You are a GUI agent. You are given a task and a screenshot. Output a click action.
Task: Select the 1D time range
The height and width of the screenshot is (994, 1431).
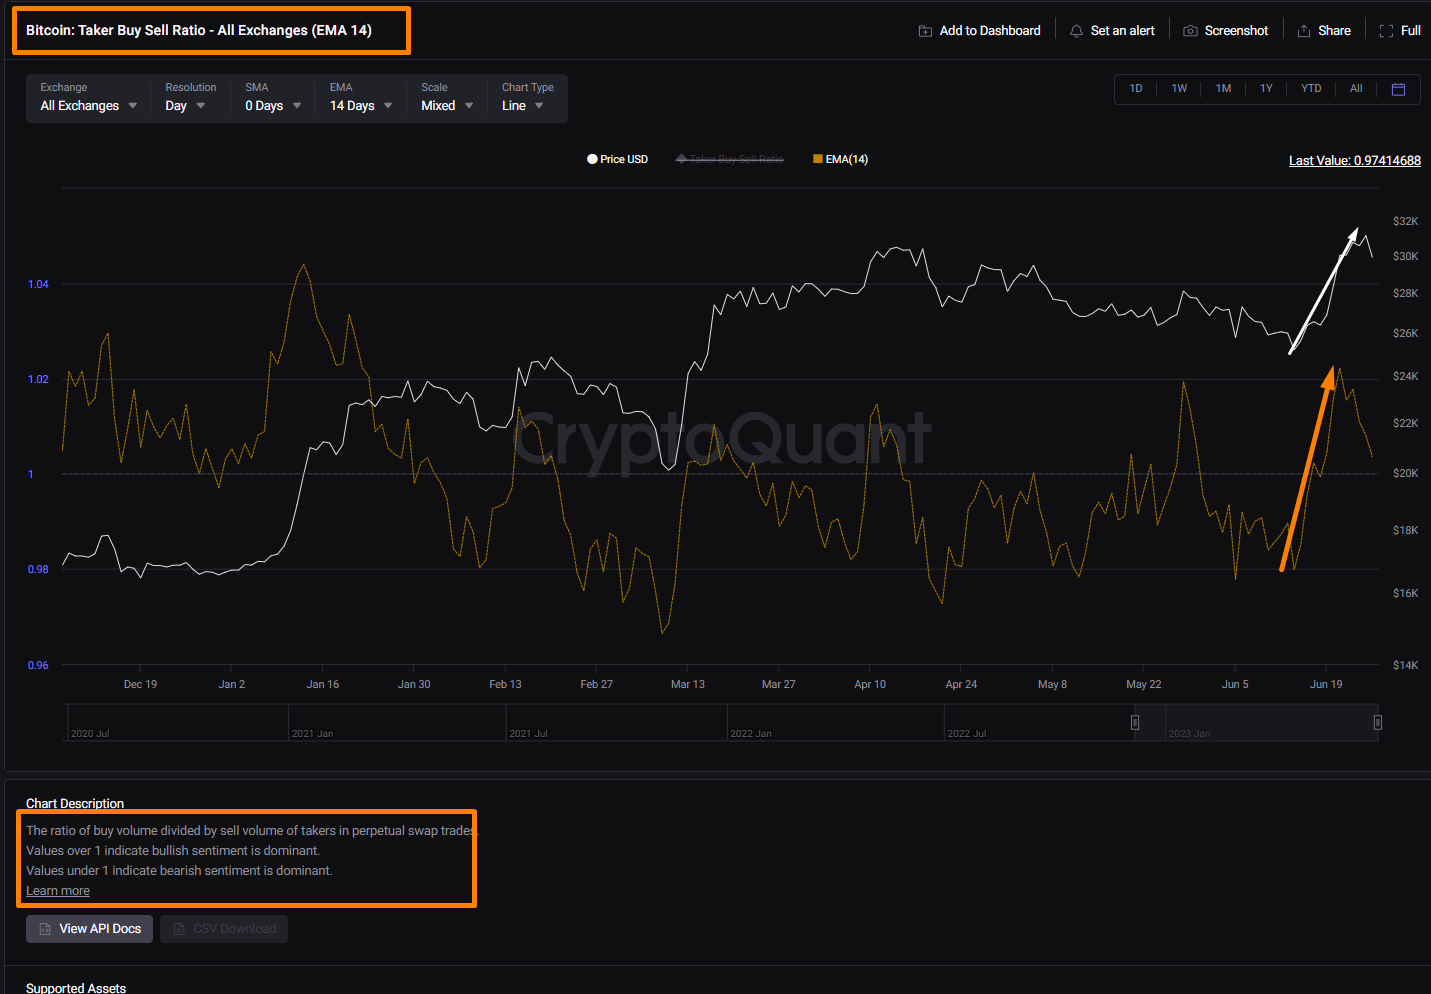pos(1136,89)
